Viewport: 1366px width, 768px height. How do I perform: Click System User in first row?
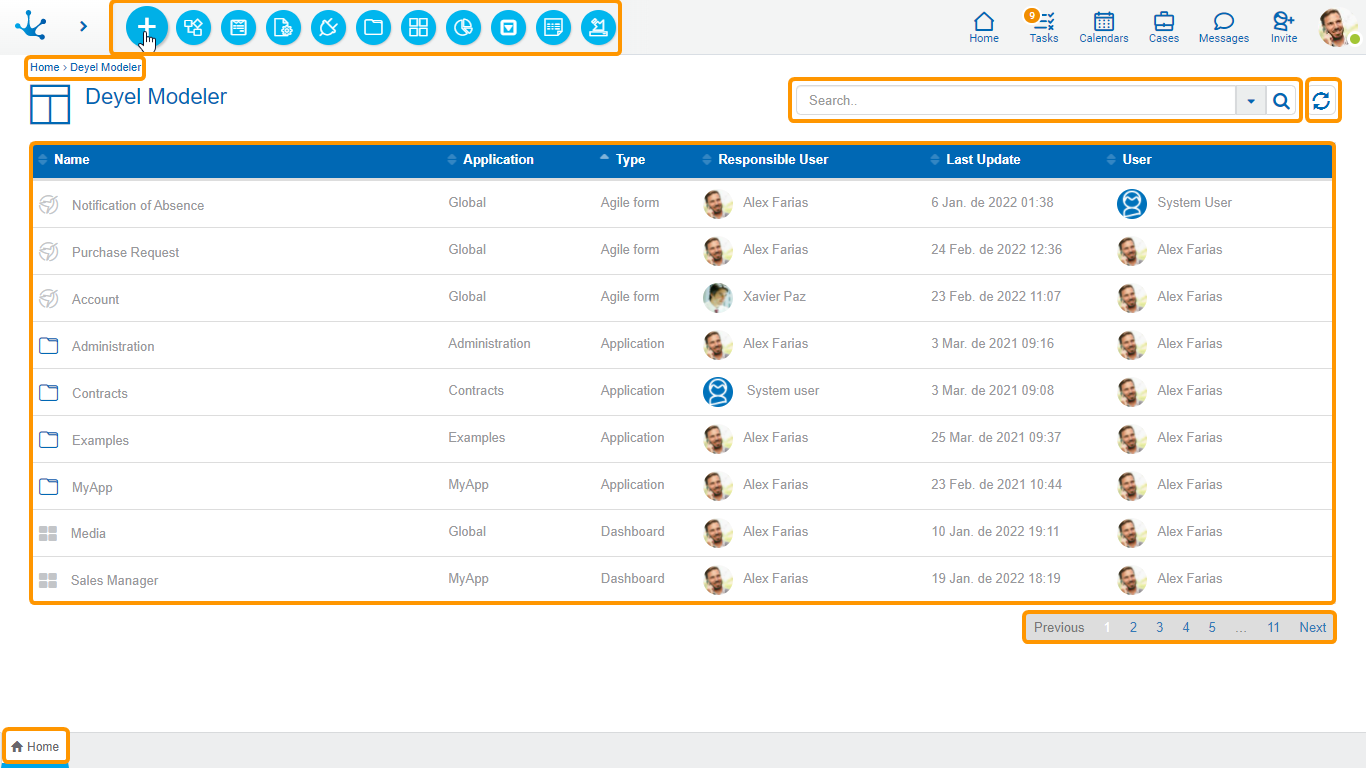tap(1194, 202)
